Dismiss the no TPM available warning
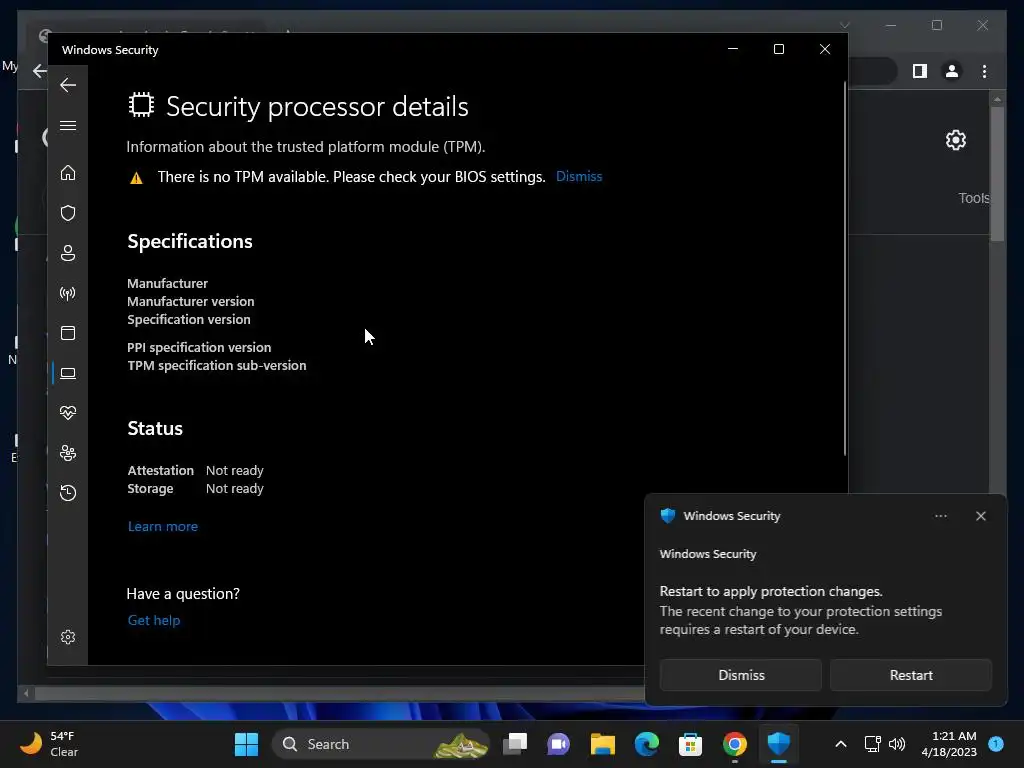1024x768 pixels. tap(579, 176)
